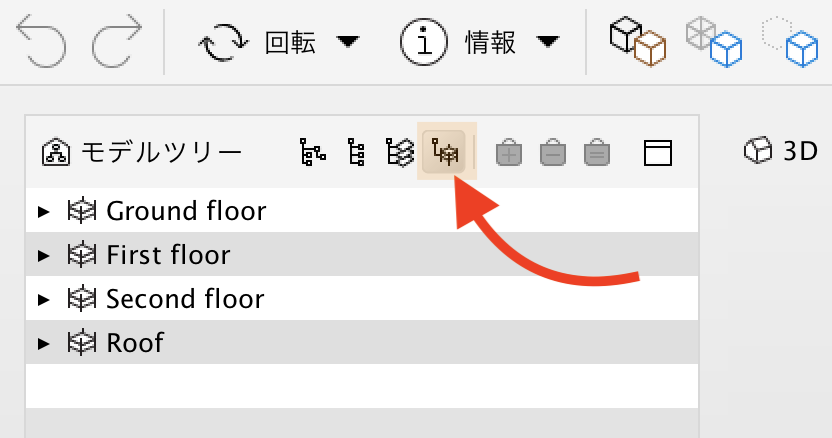832x438 pixels.
Task: Click the 回転 rotate icon
Action: 223,42
